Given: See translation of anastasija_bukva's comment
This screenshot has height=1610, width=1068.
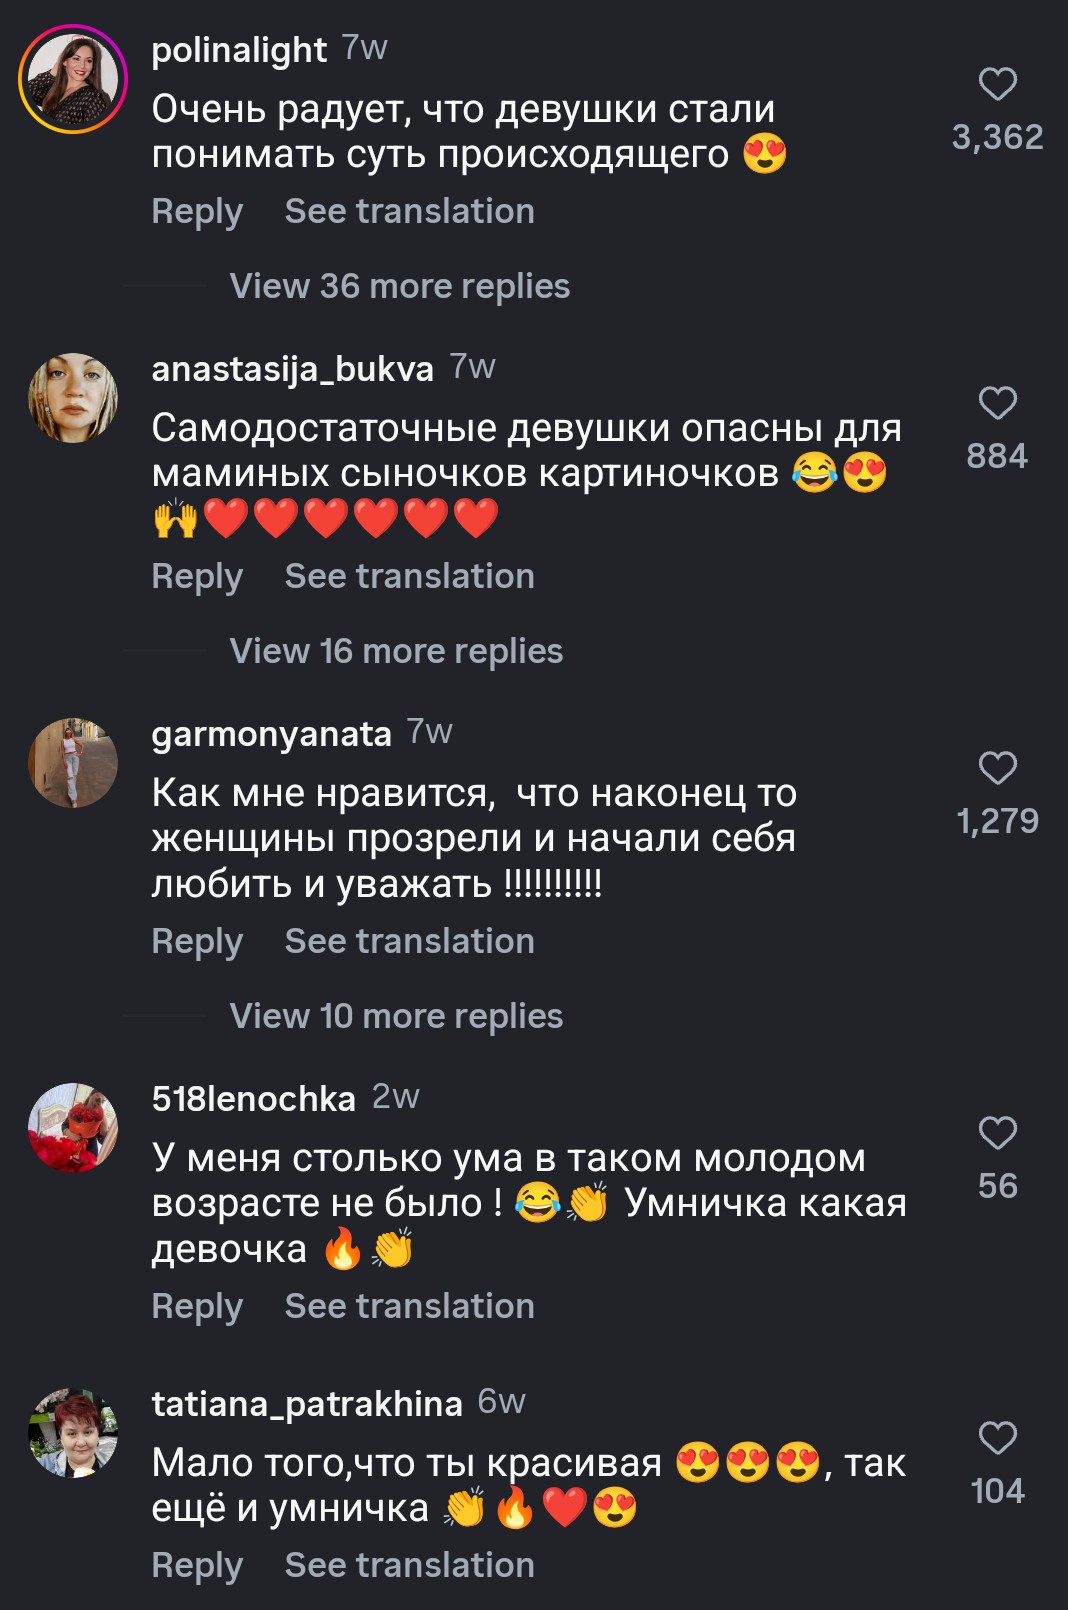Looking at the screenshot, I should pos(409,577).
